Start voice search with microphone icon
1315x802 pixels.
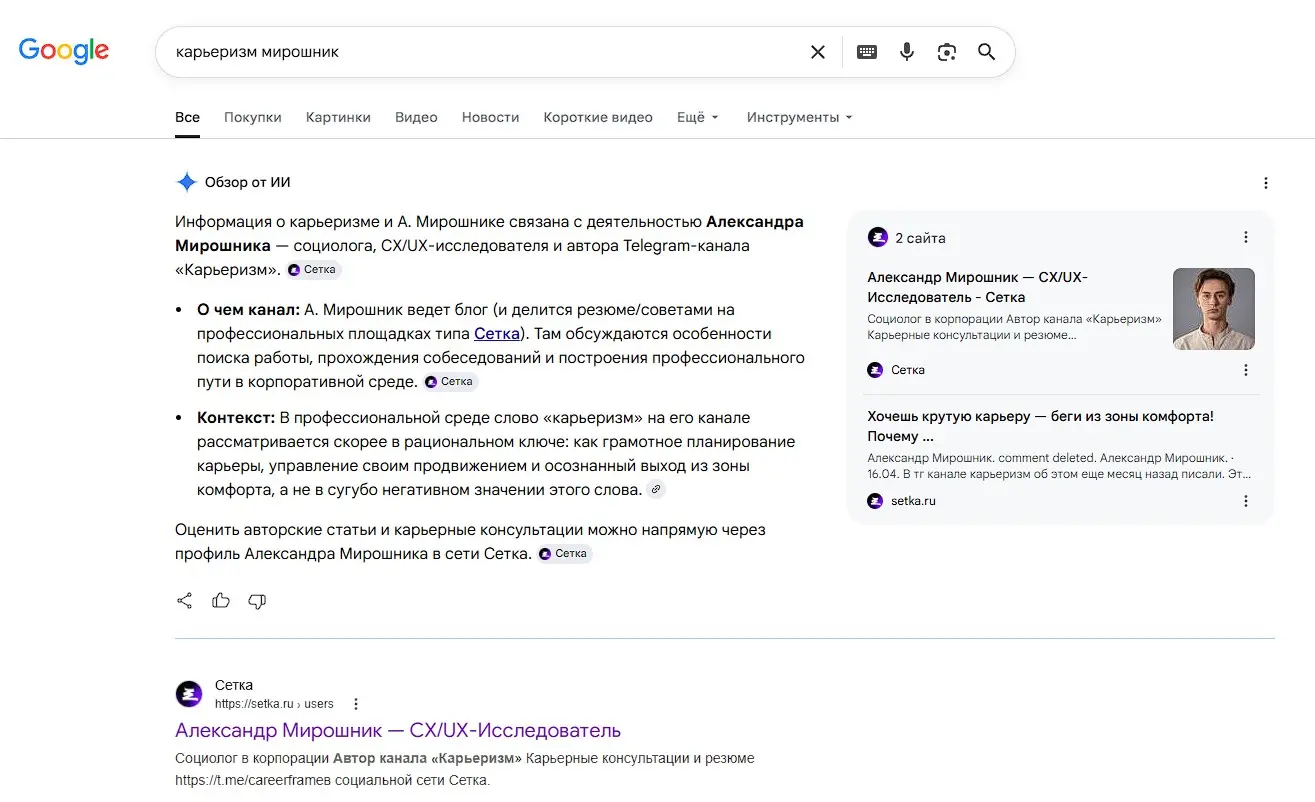[907, 52]
